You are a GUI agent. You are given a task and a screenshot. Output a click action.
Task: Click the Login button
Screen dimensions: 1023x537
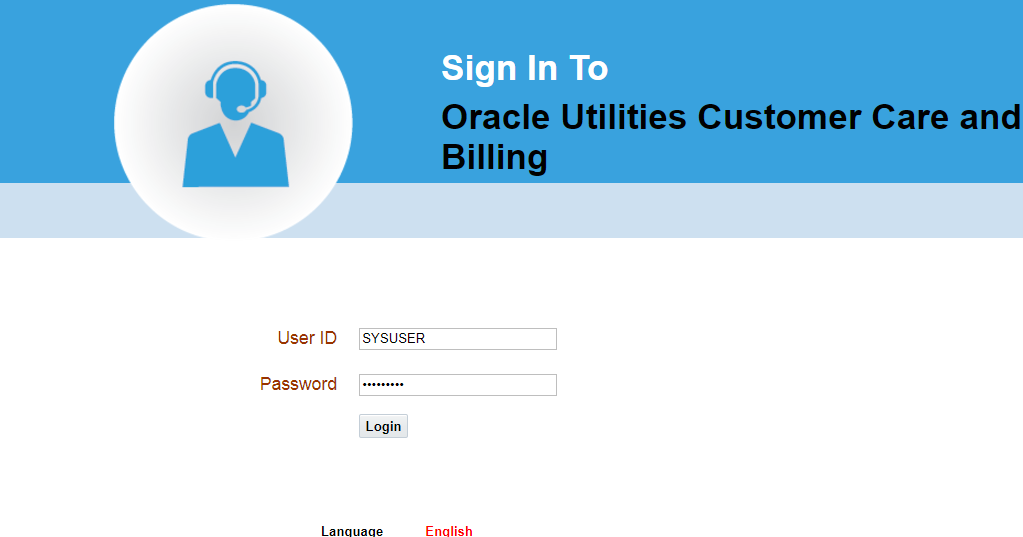[383, 426]
